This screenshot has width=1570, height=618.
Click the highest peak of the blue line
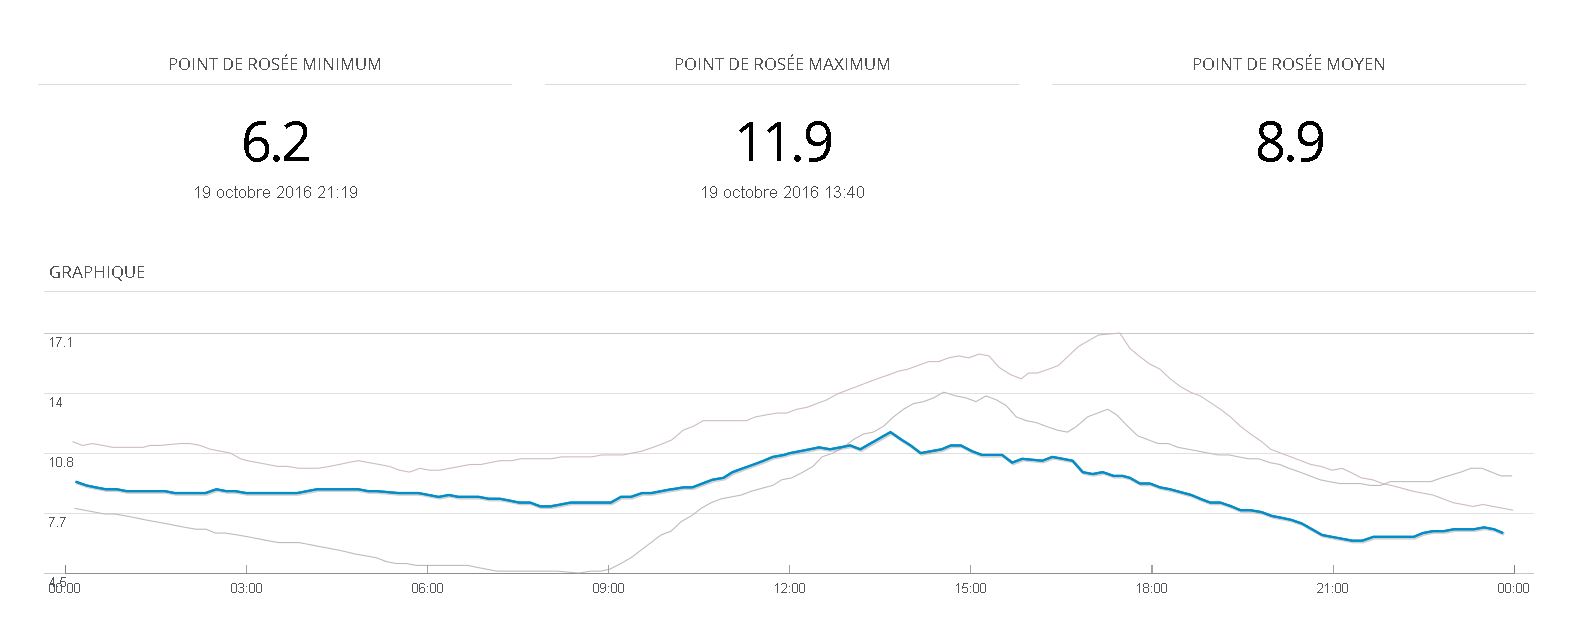tap(890, 432)
